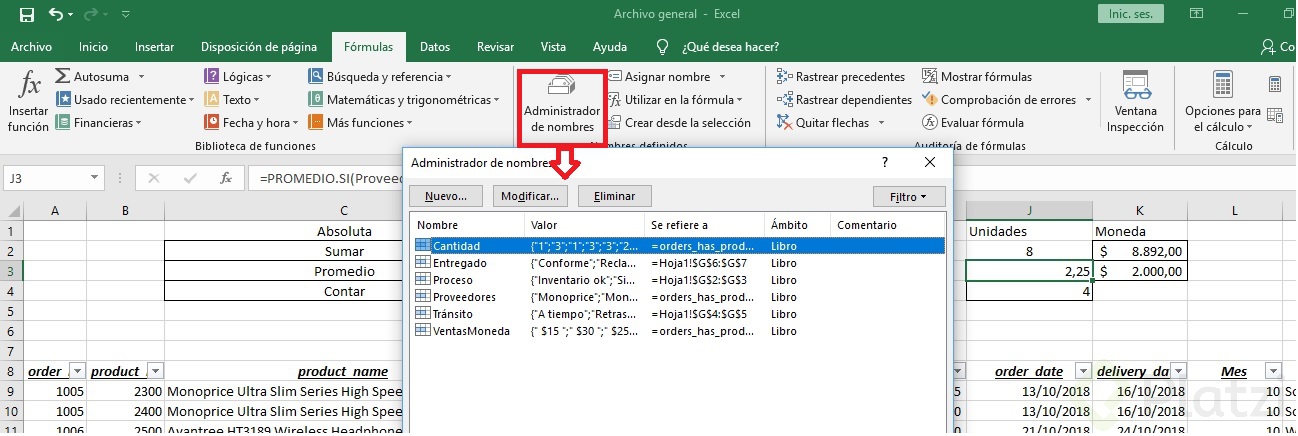Open Más funciones library
The height and width of the screenshot is (436, 1298).
coord(360,122)
